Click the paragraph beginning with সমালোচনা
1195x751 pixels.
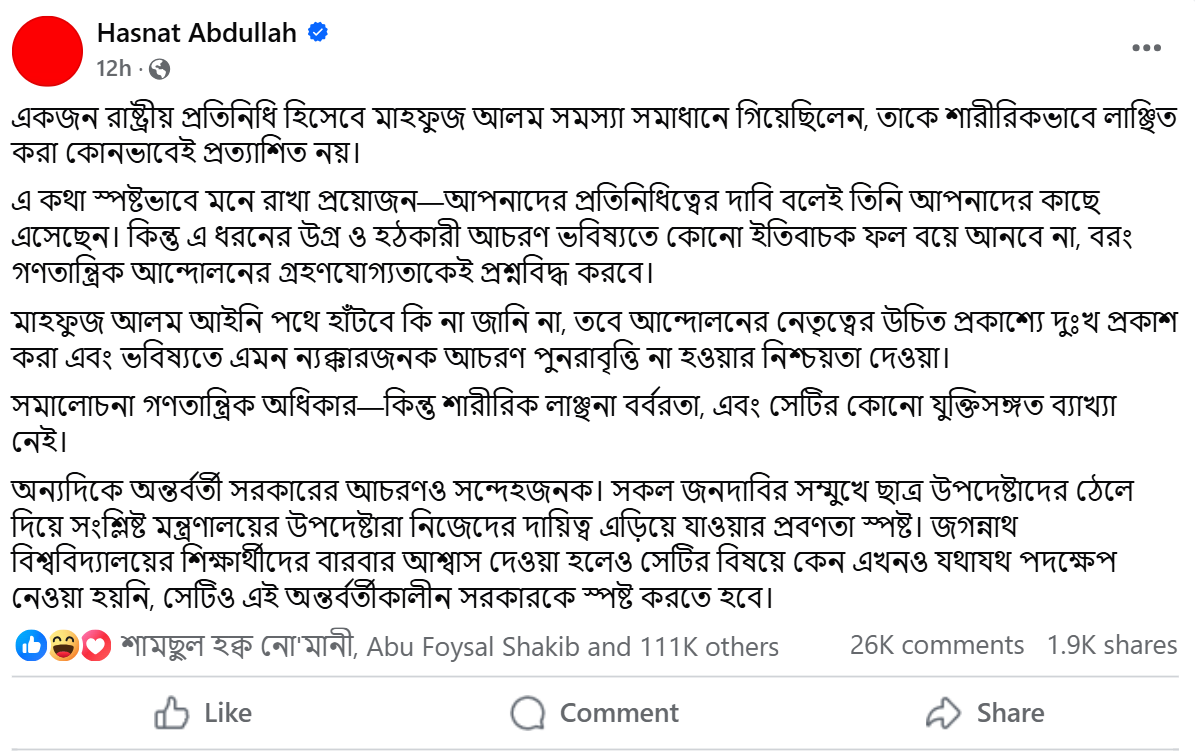coord(570,423)
